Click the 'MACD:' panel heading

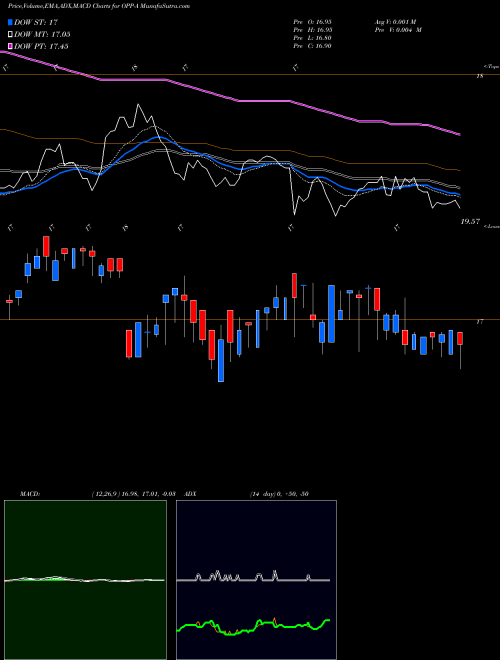tap(29, 494)
